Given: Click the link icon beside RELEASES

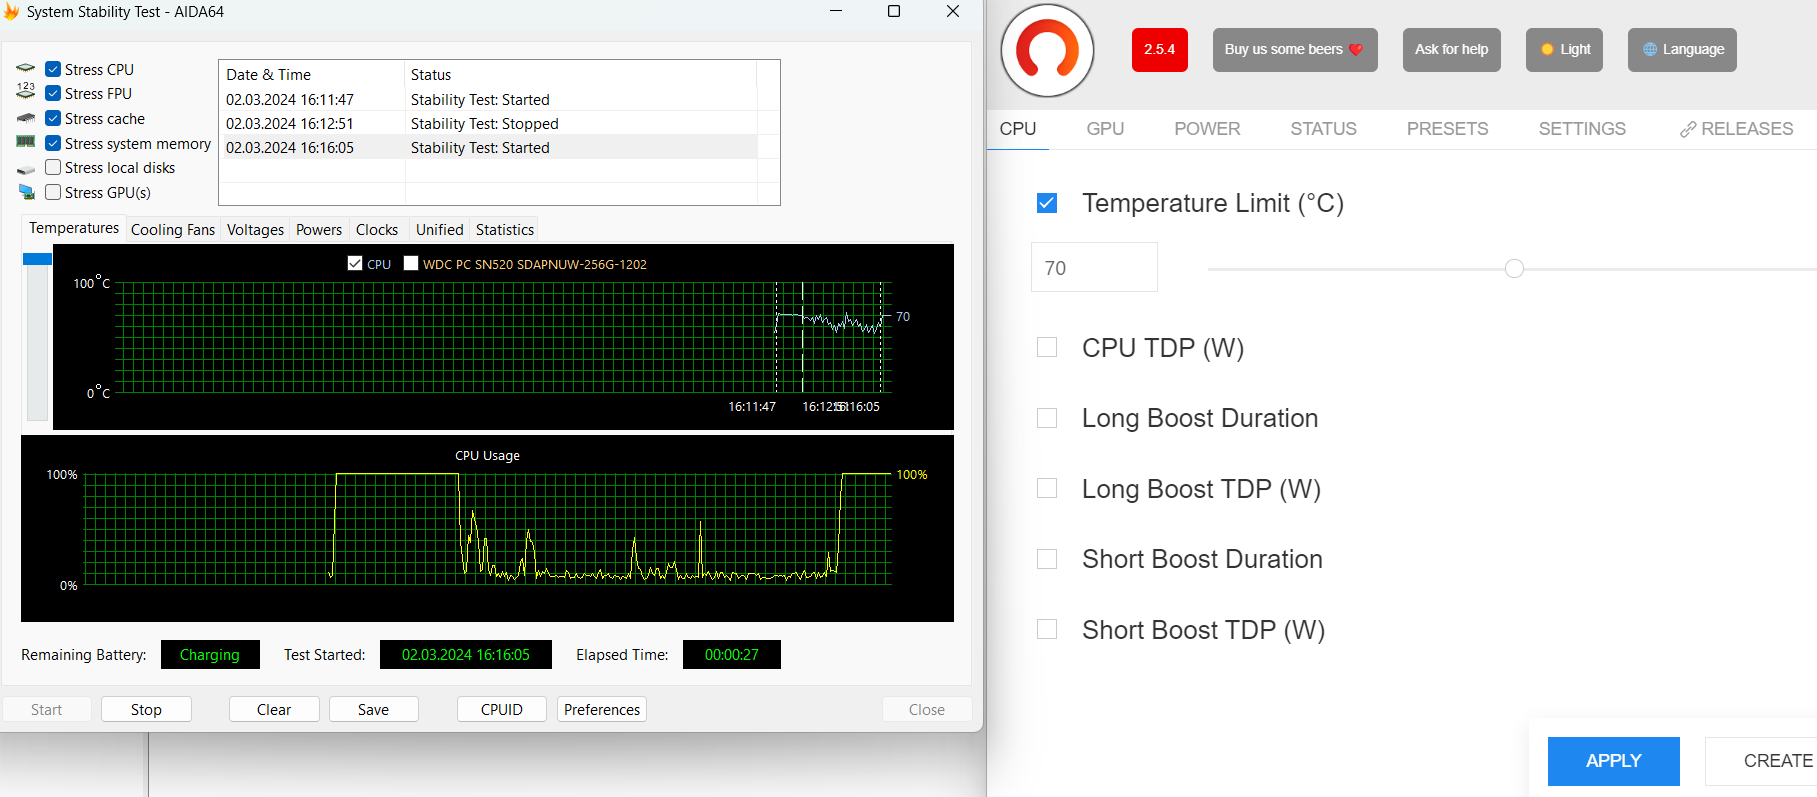Looking at the screenshot, I should tap(1688, 130).
